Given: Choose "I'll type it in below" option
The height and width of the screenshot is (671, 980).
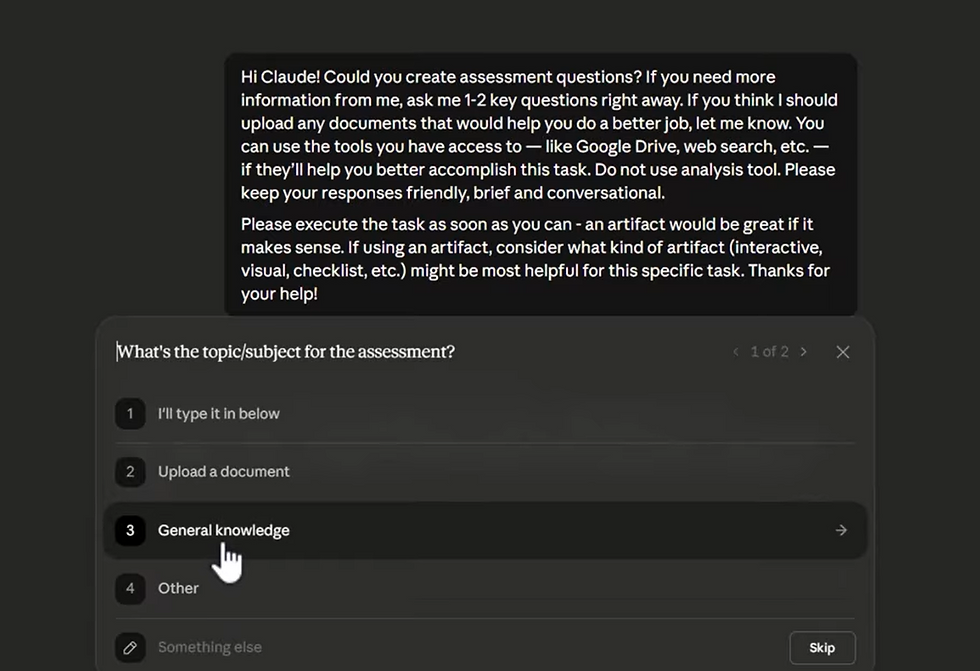Looking at the screenshot, I should pyautogui.click(x=219, y=414).
